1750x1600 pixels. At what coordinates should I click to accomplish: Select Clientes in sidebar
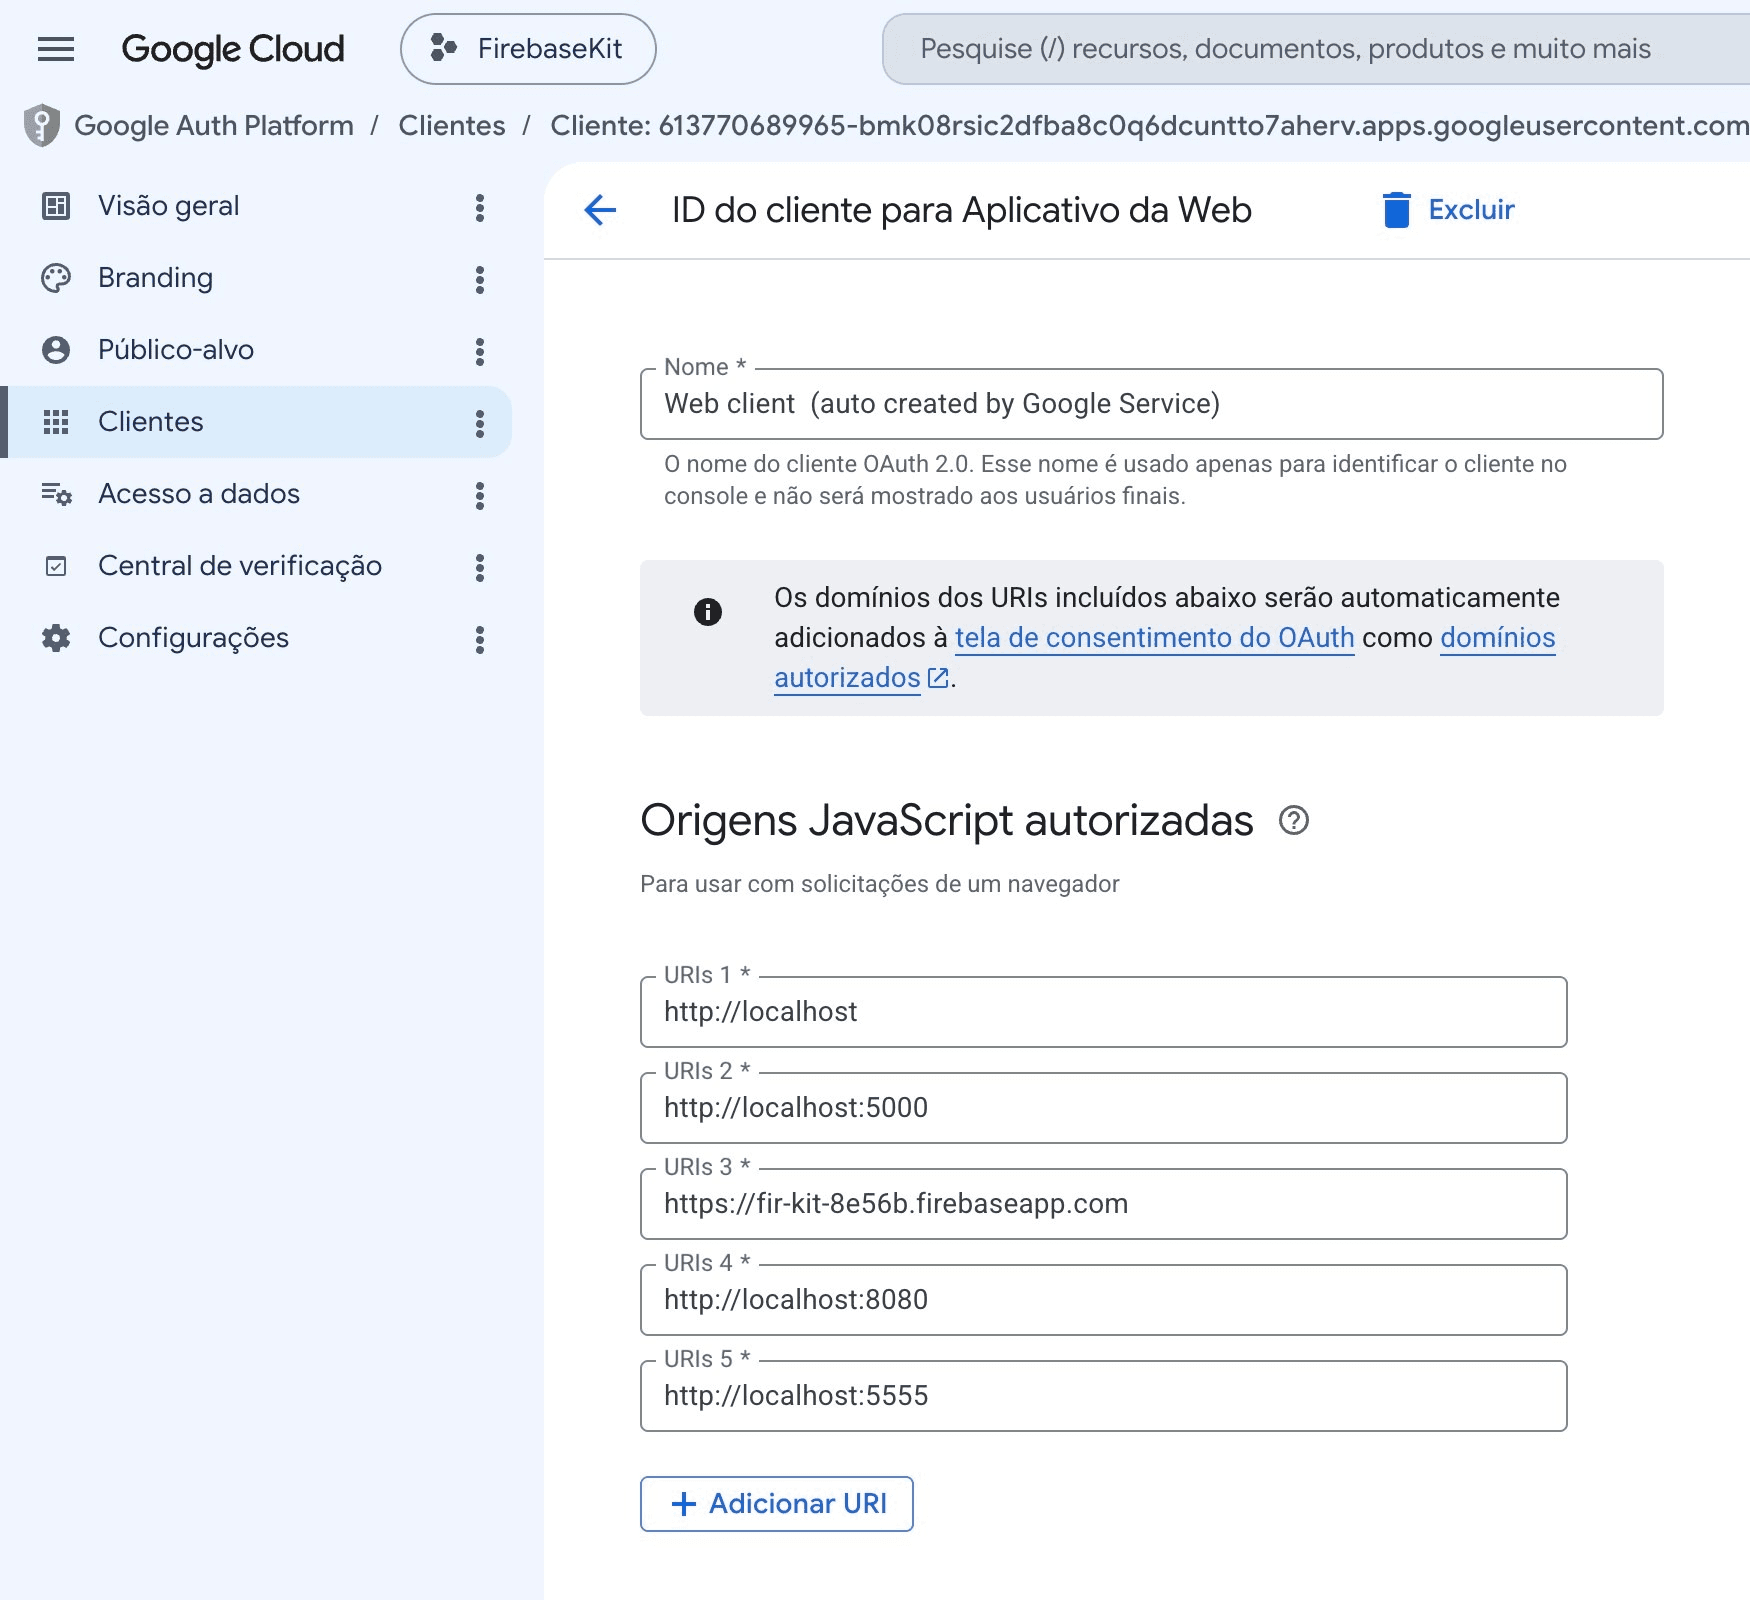tap(258, 422)
